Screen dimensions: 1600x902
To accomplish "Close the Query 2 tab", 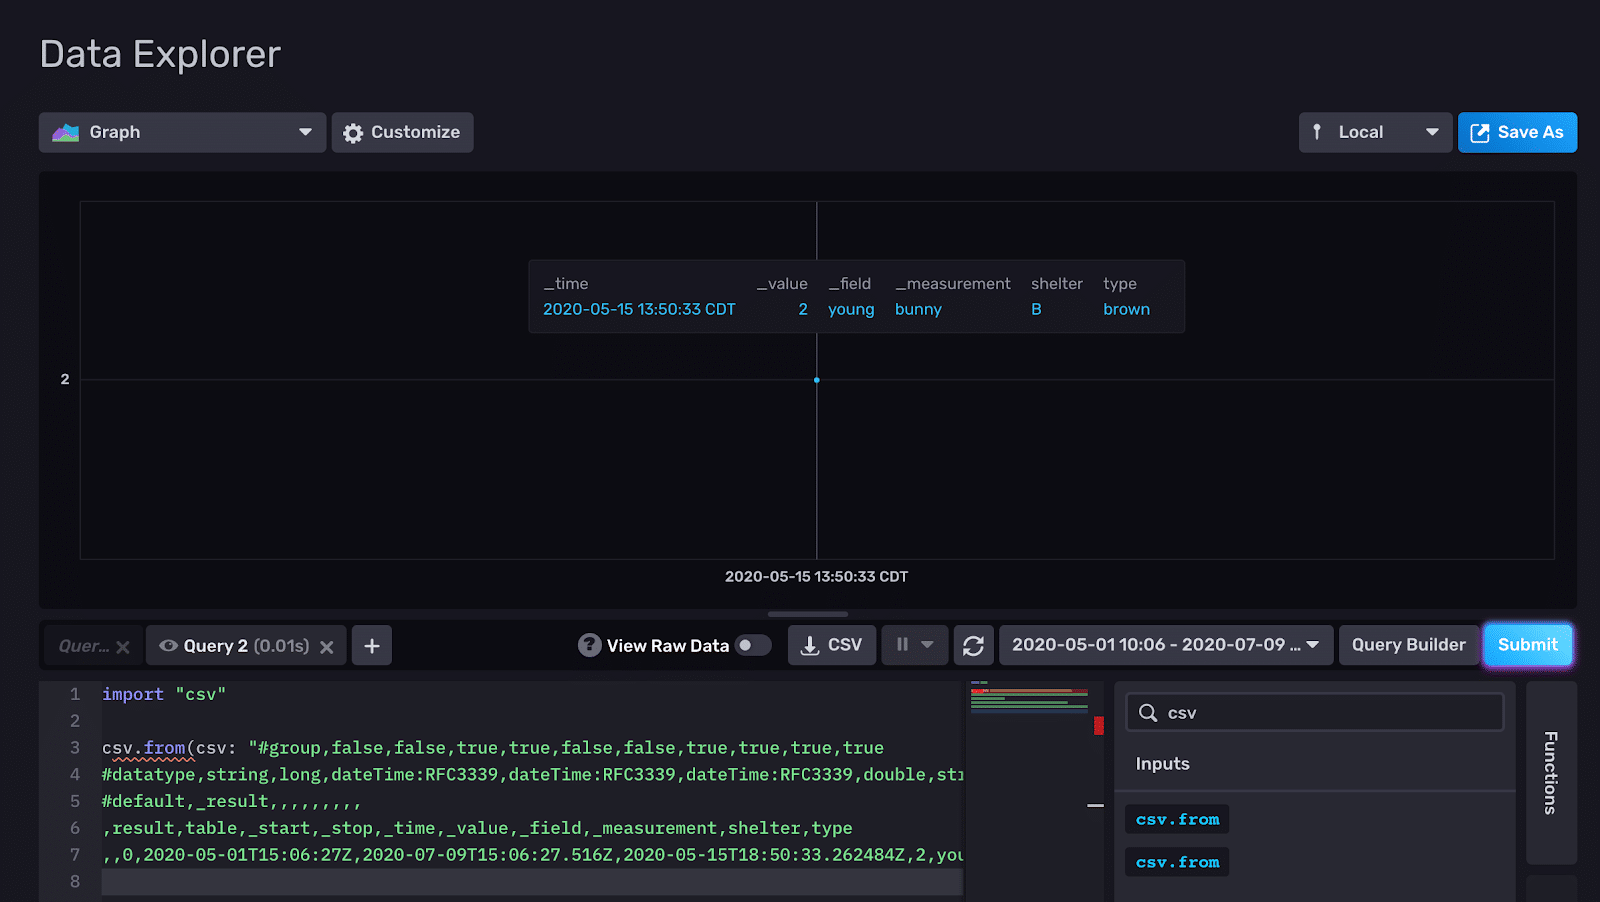I will [326, 647].
